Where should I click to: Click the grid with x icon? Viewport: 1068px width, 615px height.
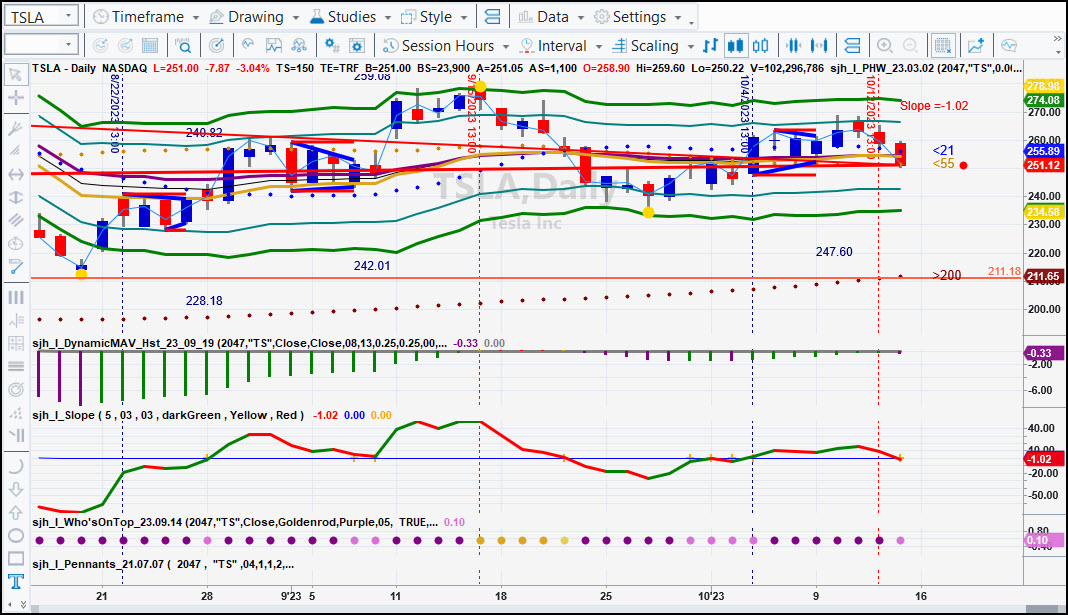(x=943, y=46)
